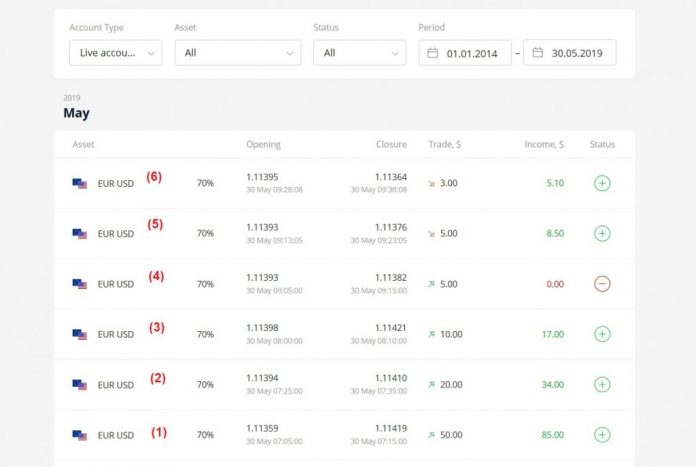Viewport: 696px width, 467px height.
Task: Expand the green plus icon for trade (1)
Action: [602, 435]
